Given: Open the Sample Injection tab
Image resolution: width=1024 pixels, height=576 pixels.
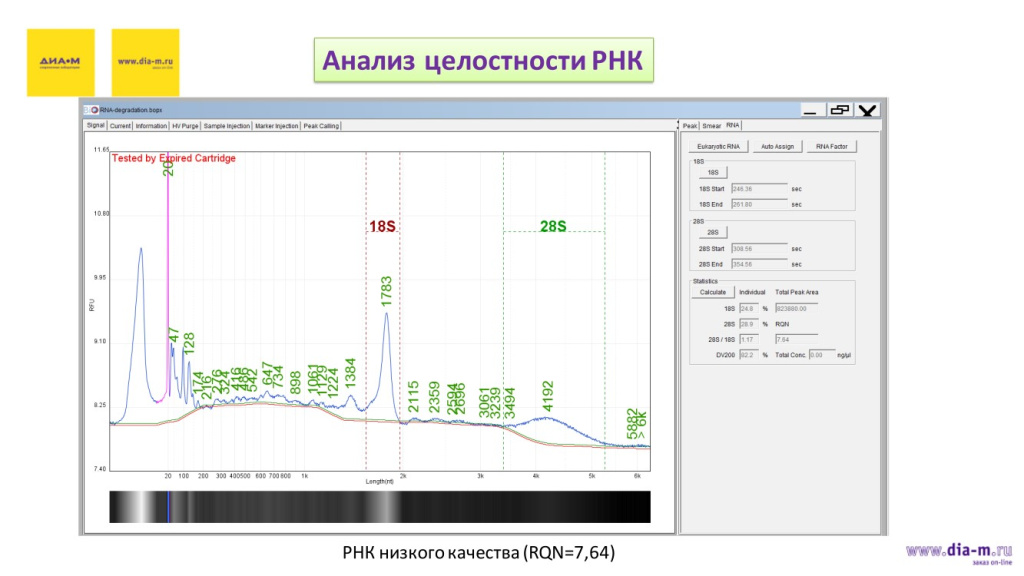Looking at the screenshot, I should (x=226, y=125).
